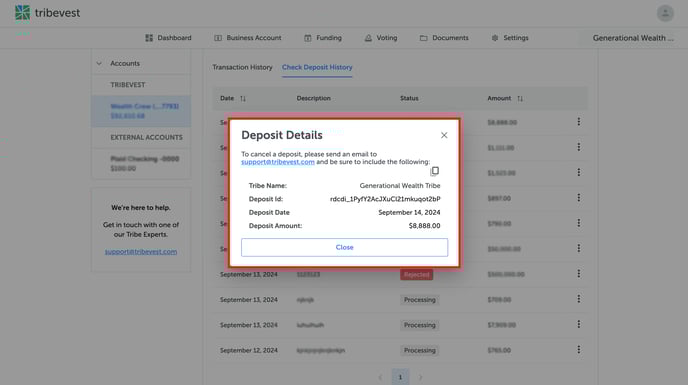The image size is (688, 385).
Task: Open the user profile avatar
Action: 665,13
